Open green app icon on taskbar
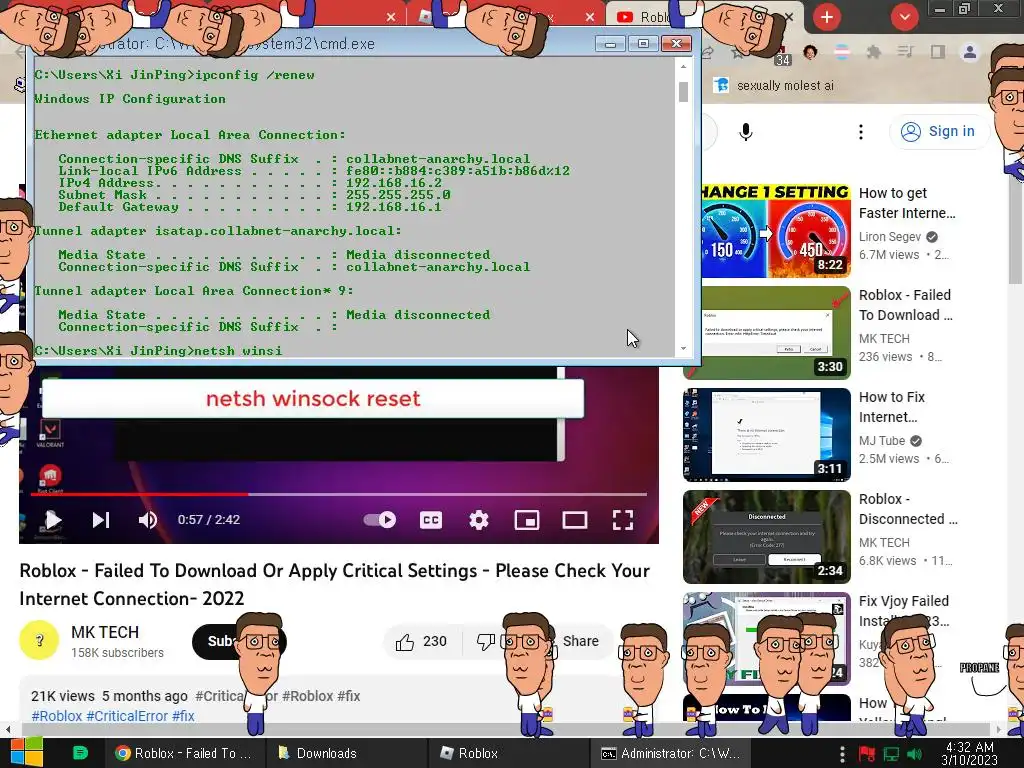Image resolution: width=1024 pixels, height=768 pixels. click(80, 752)
